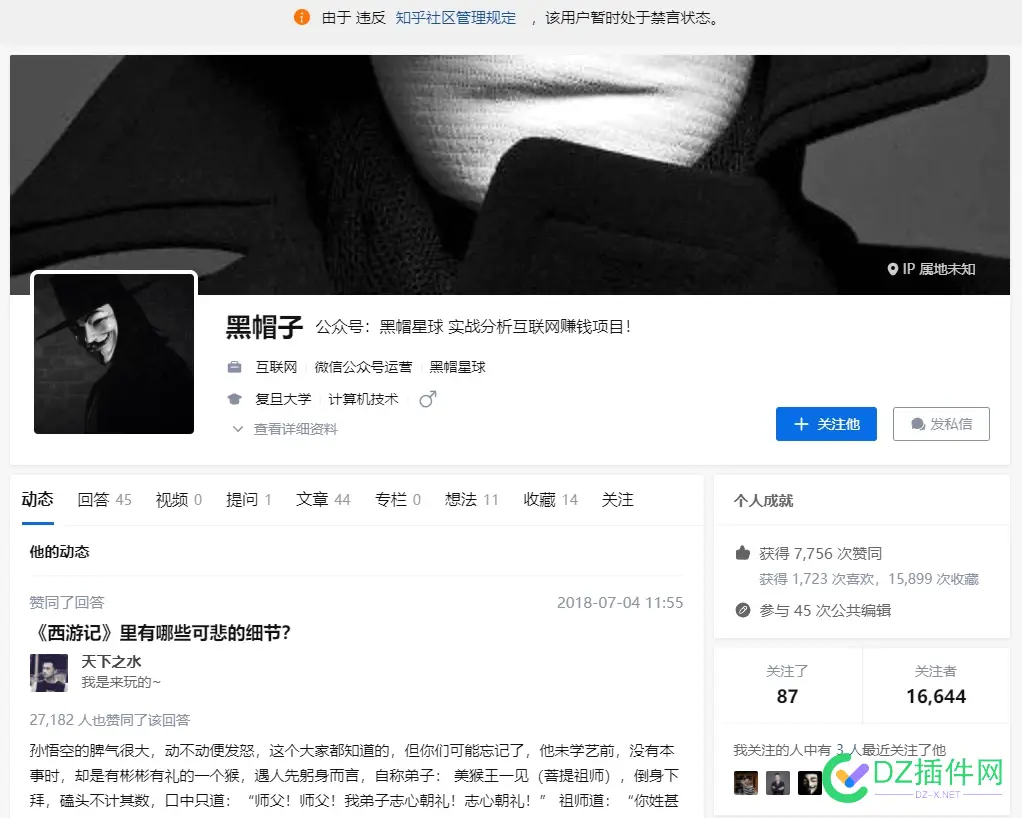Viewport: 1022px width, 818px height.
Task: Open the 想法 tab
Action: click(462, 499)
